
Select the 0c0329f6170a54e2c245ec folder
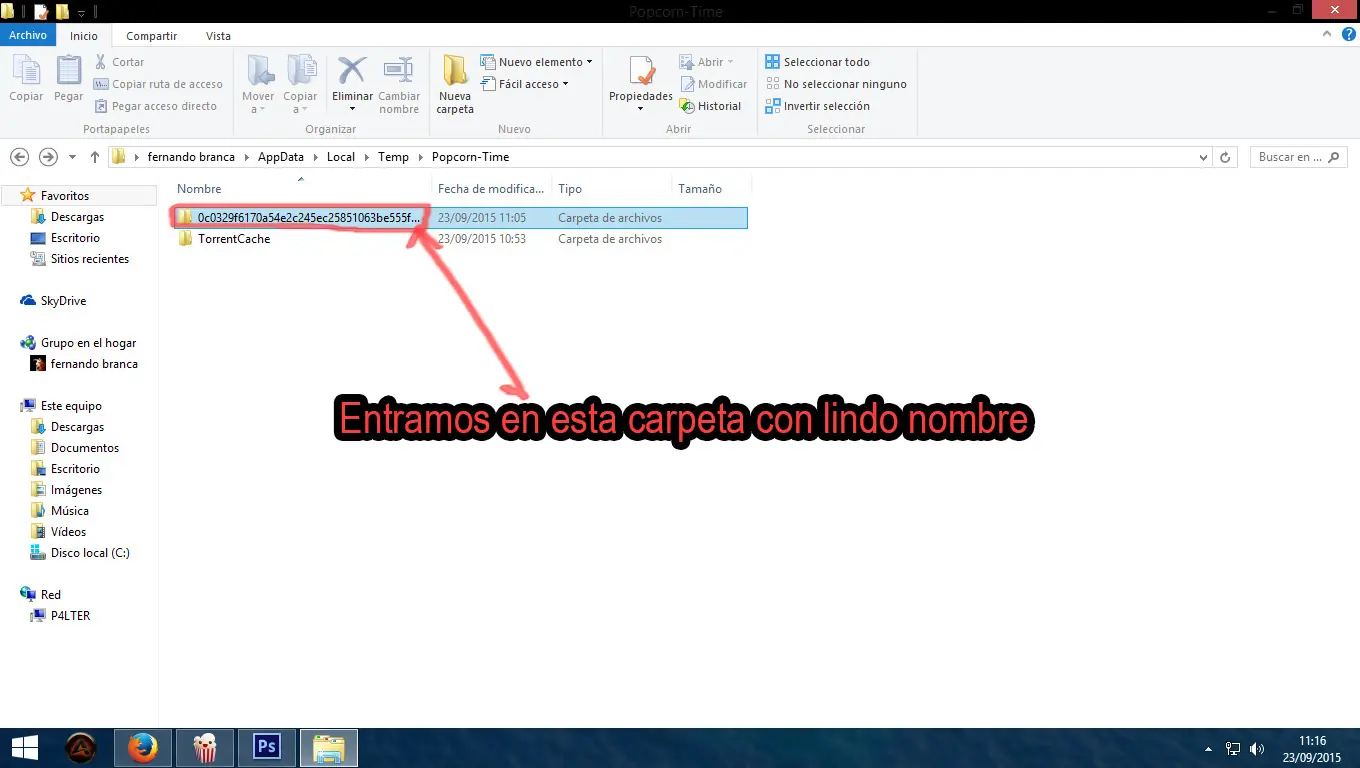(459, 218)
